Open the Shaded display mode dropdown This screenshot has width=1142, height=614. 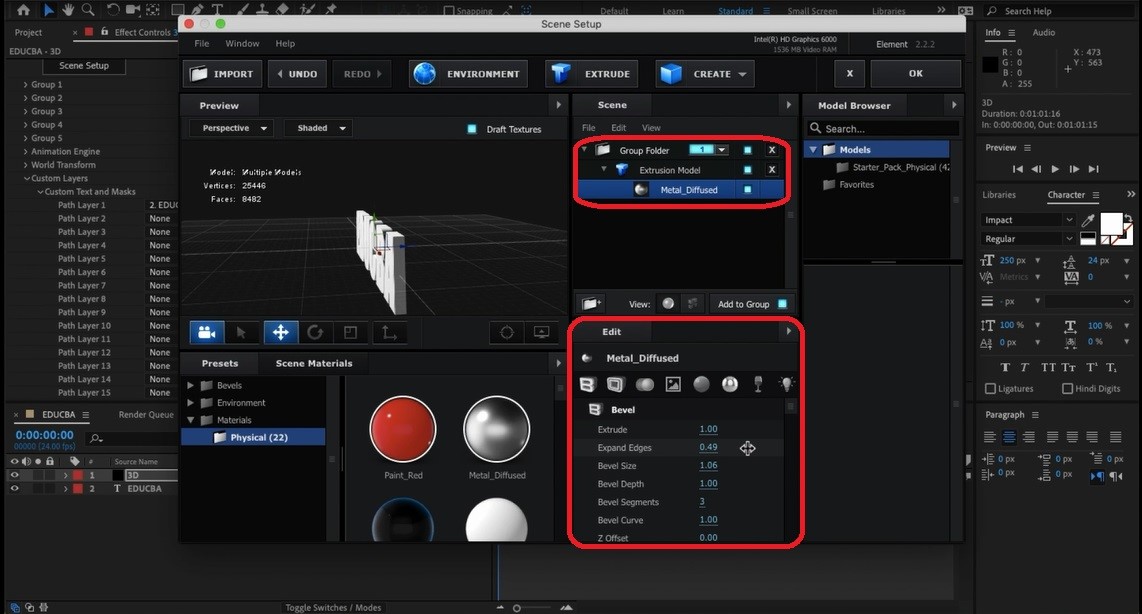pyautogui.click(x=318, y=128)
